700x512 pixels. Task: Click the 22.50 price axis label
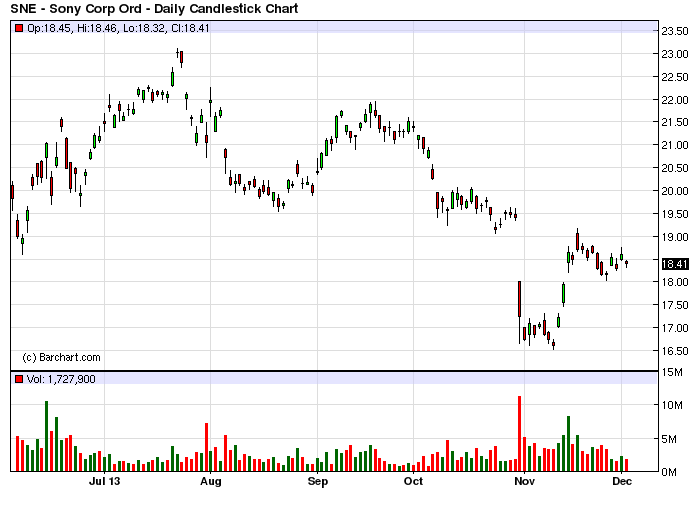pyautogui.click(x=675, y=77)
